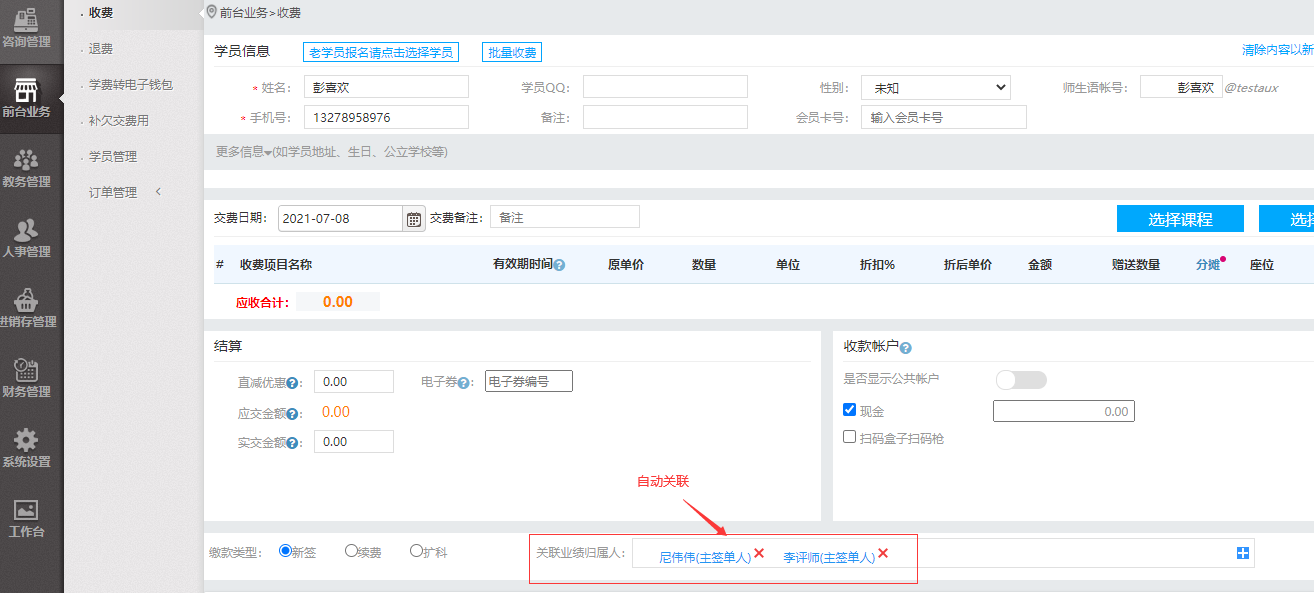
Task: Select the 扩科 radio button
Action: [417, 551]
